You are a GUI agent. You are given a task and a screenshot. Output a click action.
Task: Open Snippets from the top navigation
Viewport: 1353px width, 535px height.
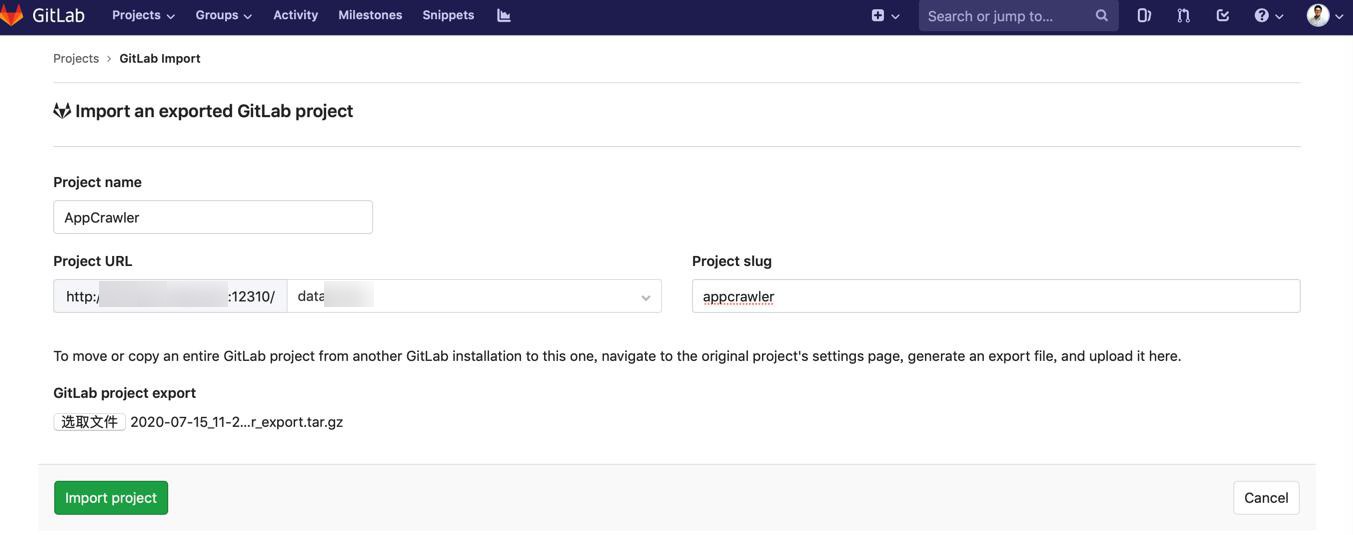pos(448,15)
